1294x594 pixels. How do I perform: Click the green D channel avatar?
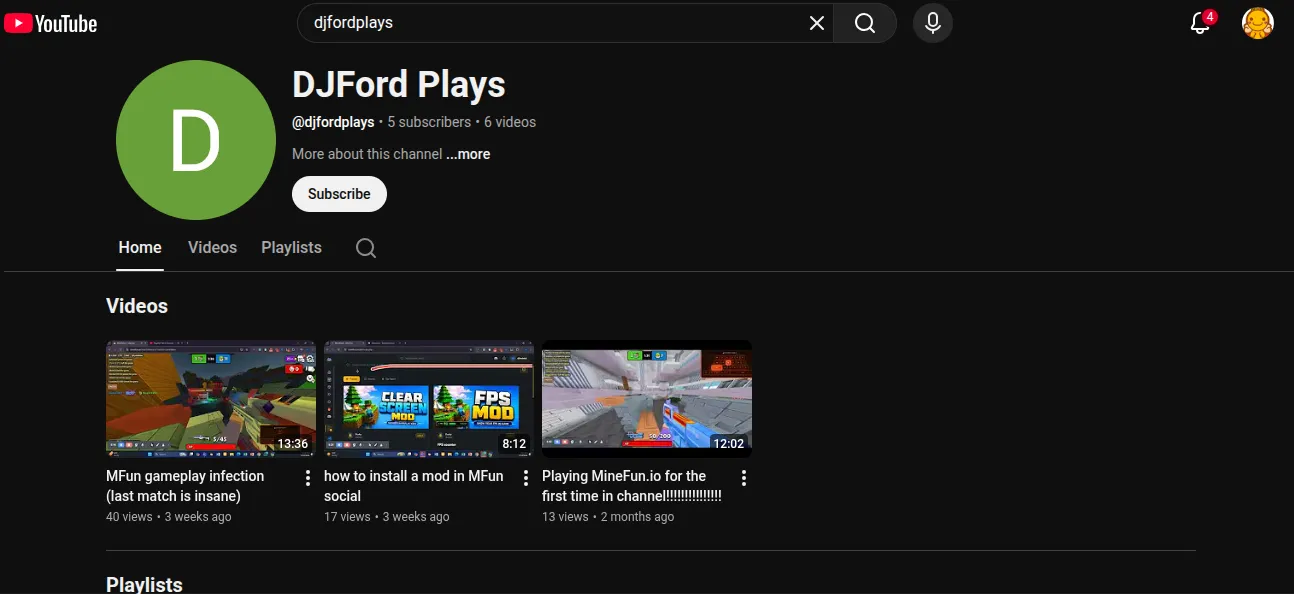click(196, 140)
